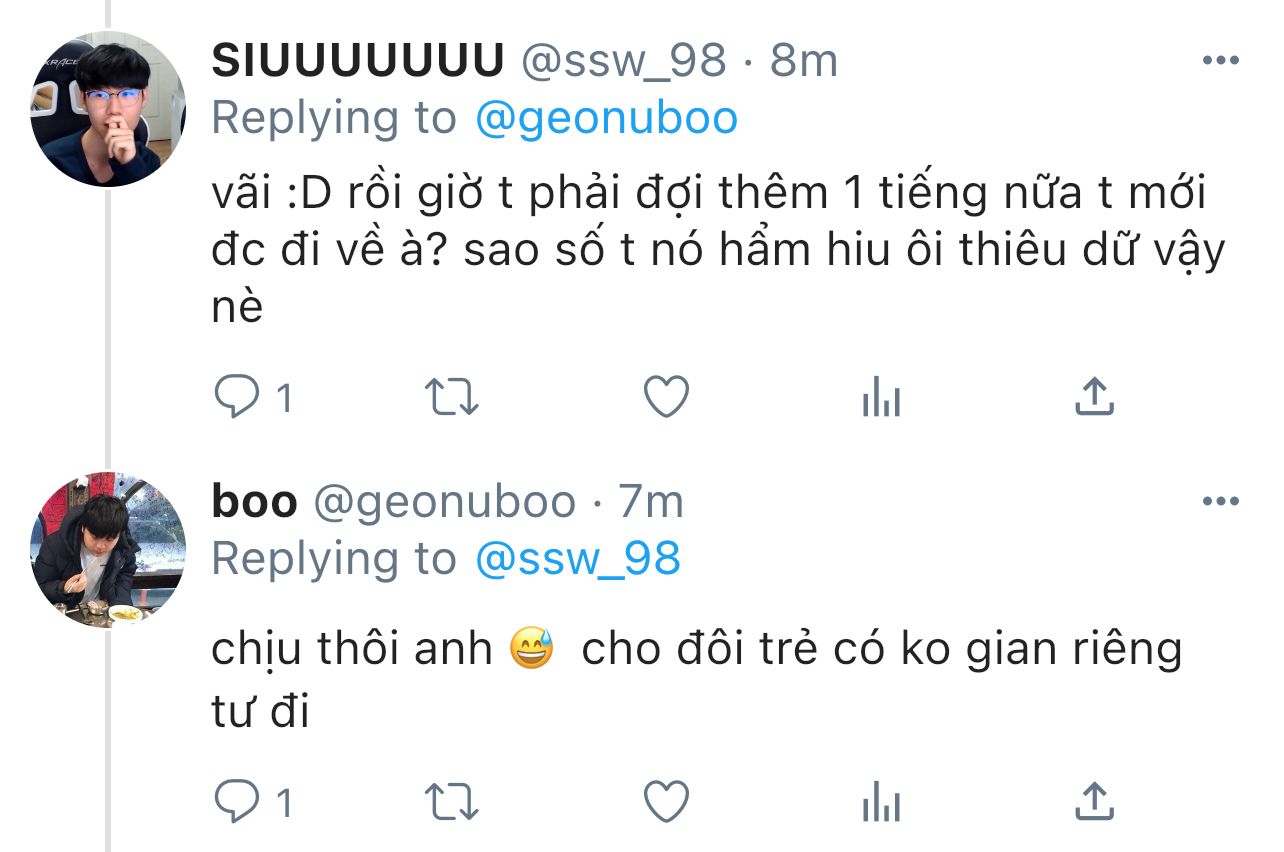Screen dimensions: 1284x852
Task: Open SIUUUUUUU profile picture
Action: (108, 109)
